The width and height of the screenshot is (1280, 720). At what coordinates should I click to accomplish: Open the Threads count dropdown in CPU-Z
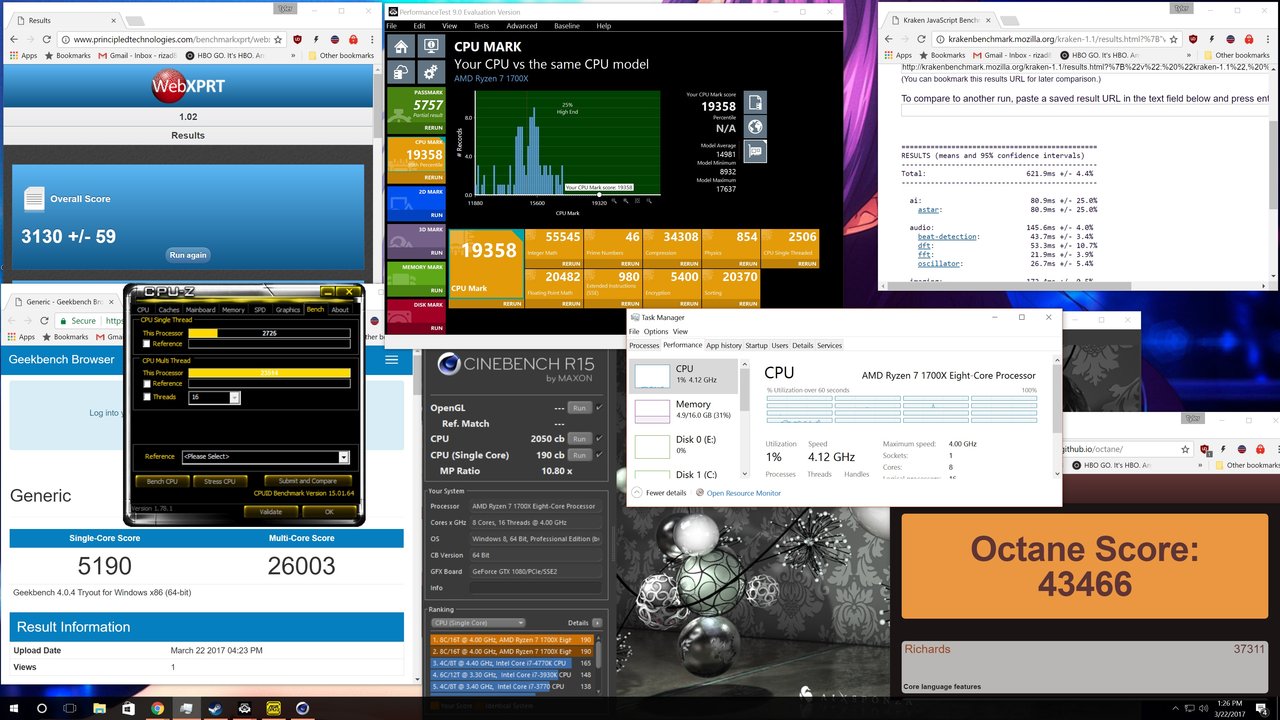pyautogui.click(x=235, y=398)
